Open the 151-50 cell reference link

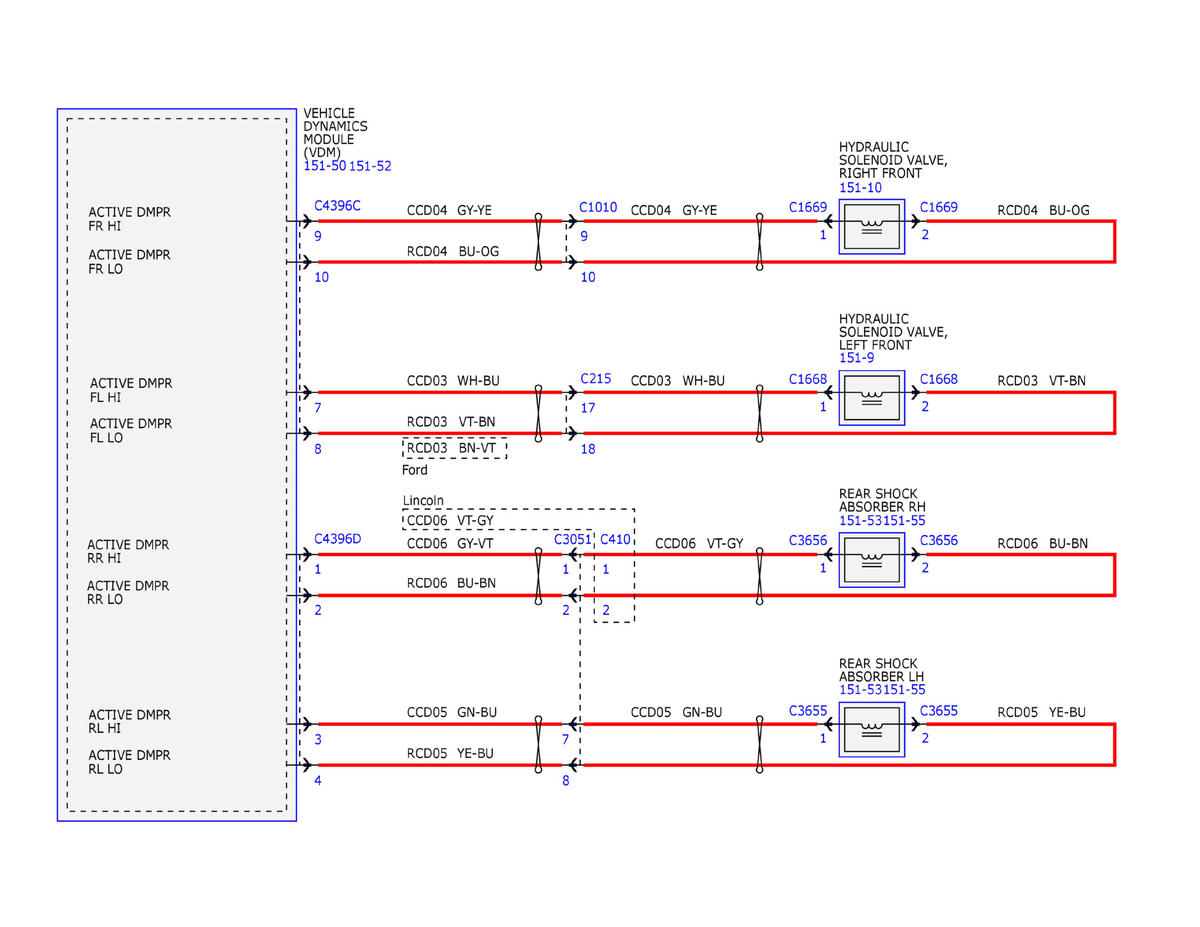324,166
